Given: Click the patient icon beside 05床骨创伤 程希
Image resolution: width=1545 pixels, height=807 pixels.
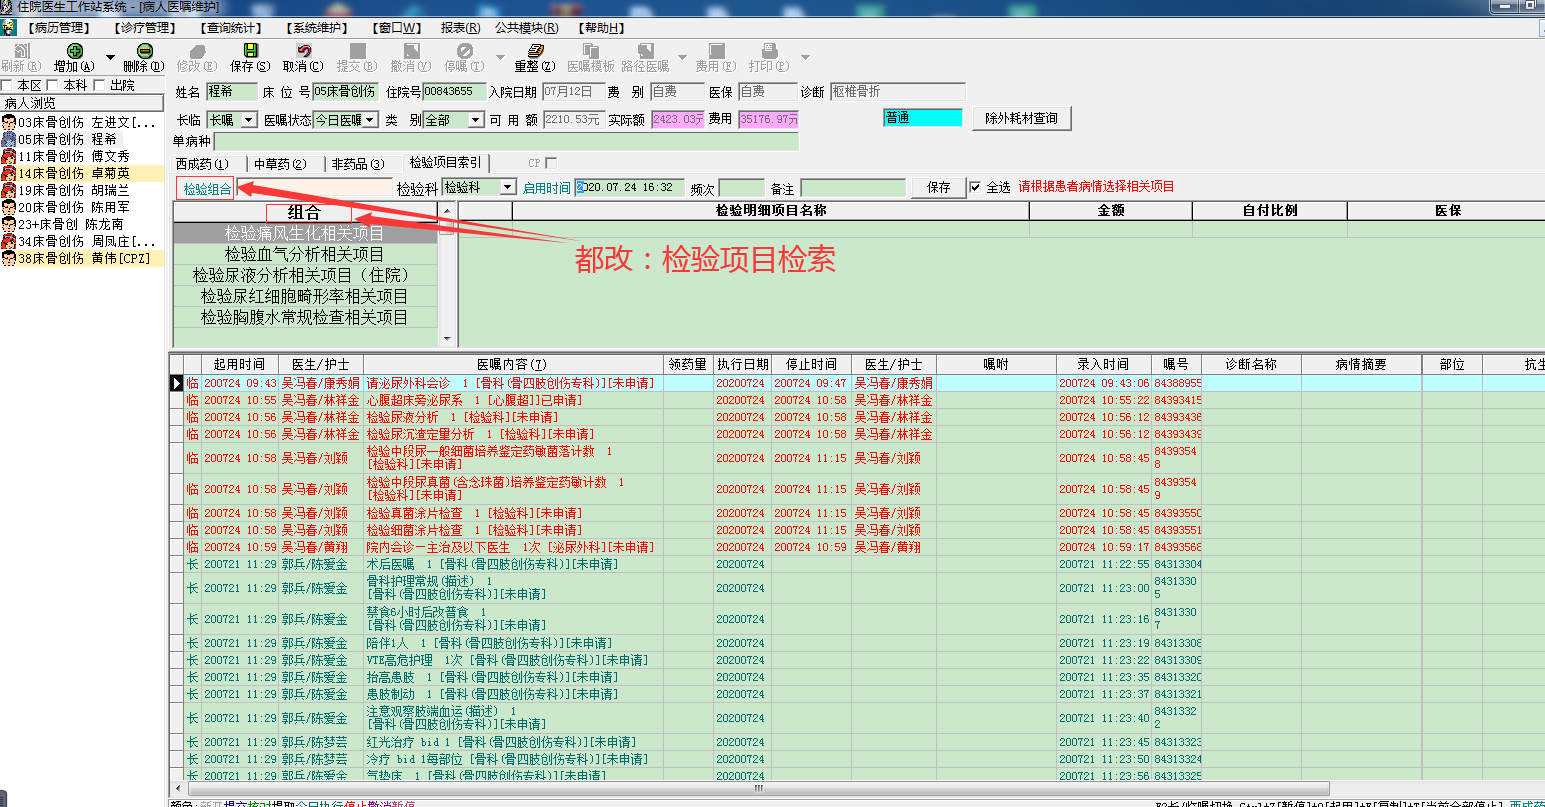Looking at the screenshot, I should [x=9, y=139].
